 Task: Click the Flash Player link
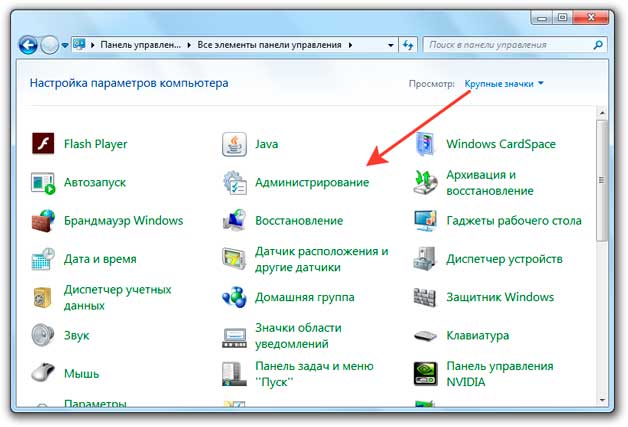tap(95, 144)
